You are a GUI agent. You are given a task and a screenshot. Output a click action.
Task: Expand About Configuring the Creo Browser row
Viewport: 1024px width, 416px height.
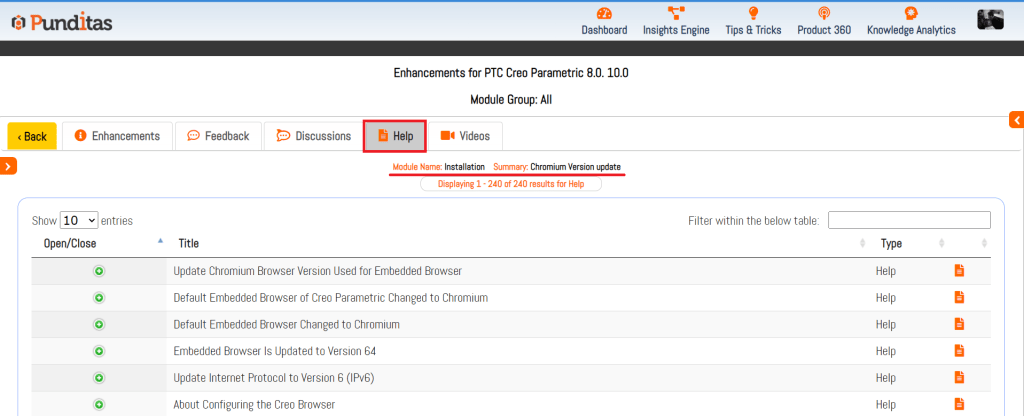[99, 405]
